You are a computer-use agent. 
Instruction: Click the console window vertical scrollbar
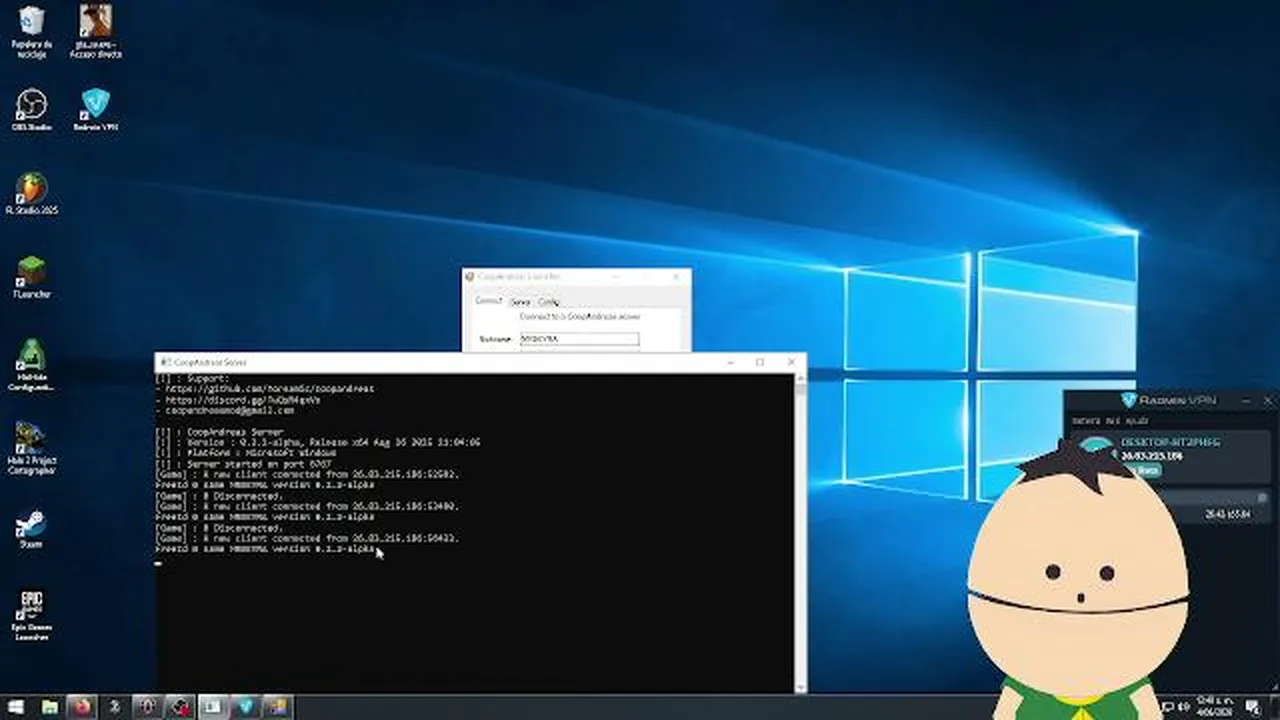(799, 532)
